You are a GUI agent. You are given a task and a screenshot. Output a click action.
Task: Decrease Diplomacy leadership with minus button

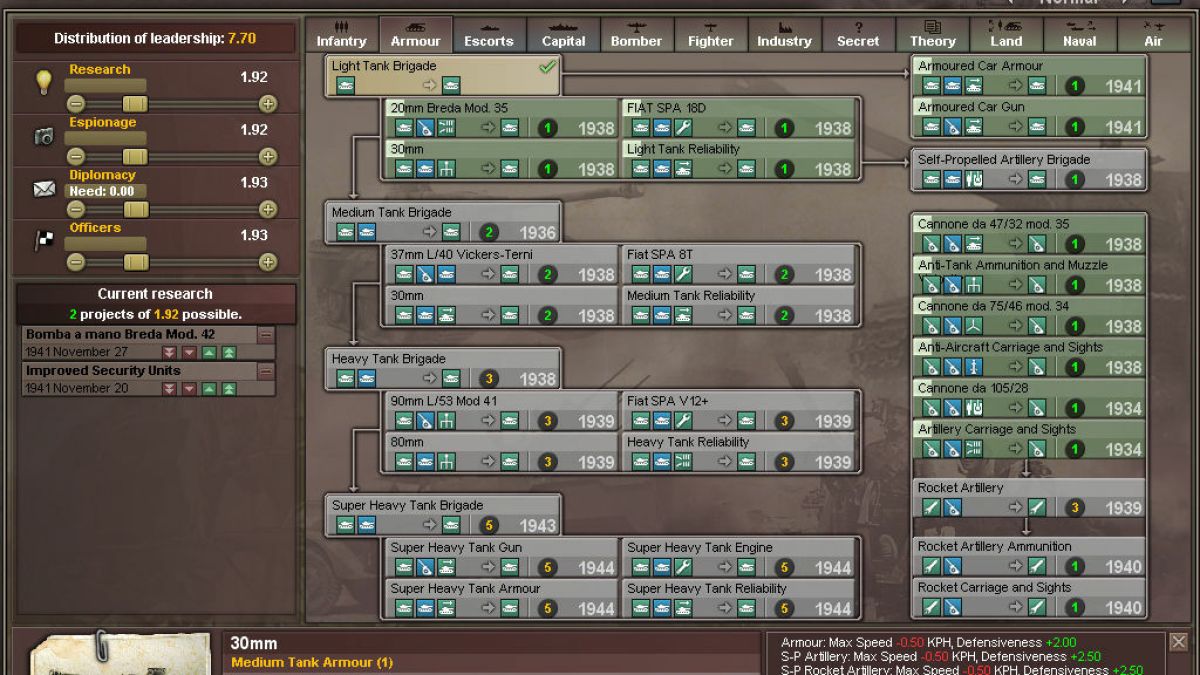74,210
